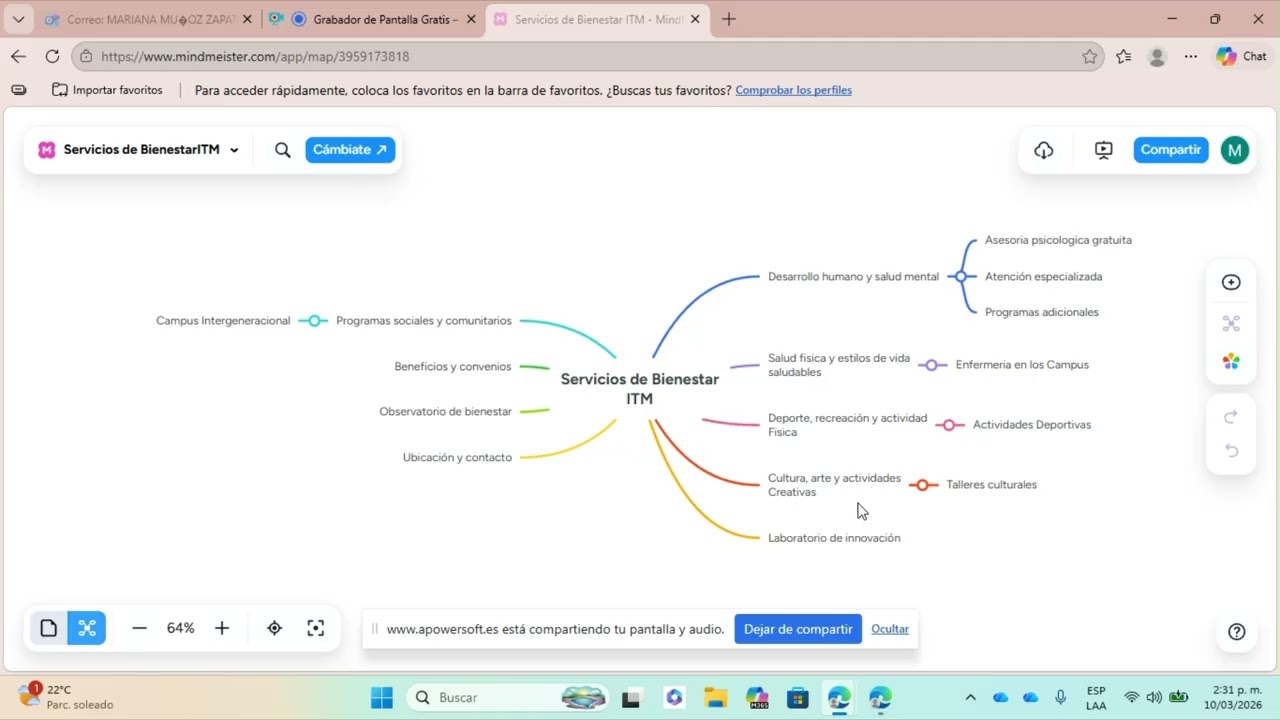Select Ubicación y contacto node
1280x720 pixels.
(457, 458)
